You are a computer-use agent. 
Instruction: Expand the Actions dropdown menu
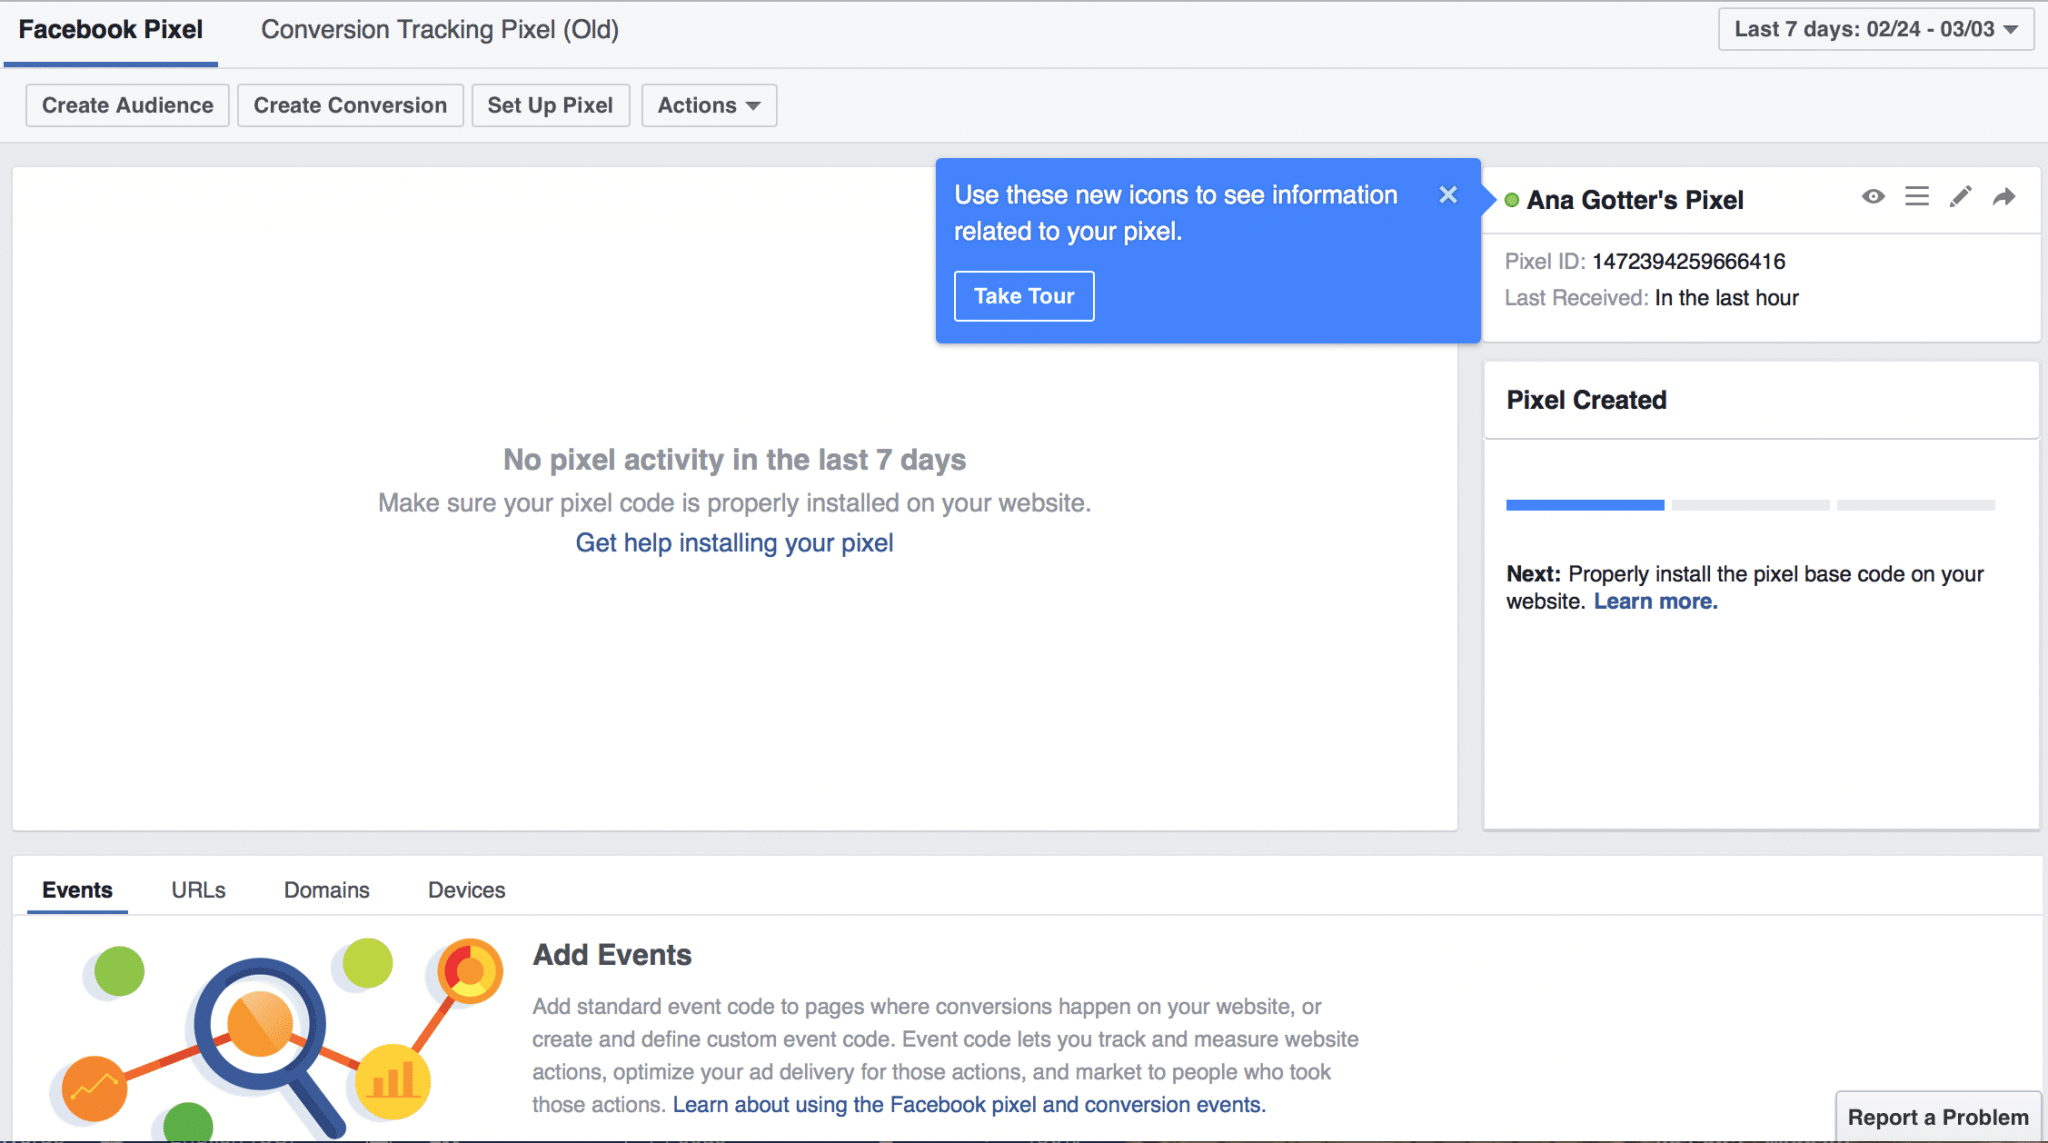pyautogui.click(x=709, y=105)
